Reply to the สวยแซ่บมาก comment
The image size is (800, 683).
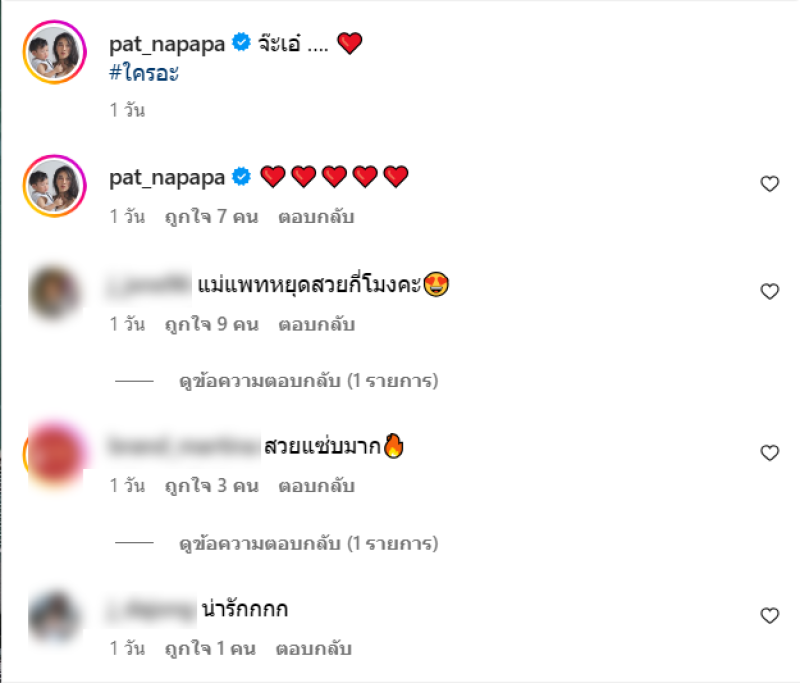(x=316, y=486)
